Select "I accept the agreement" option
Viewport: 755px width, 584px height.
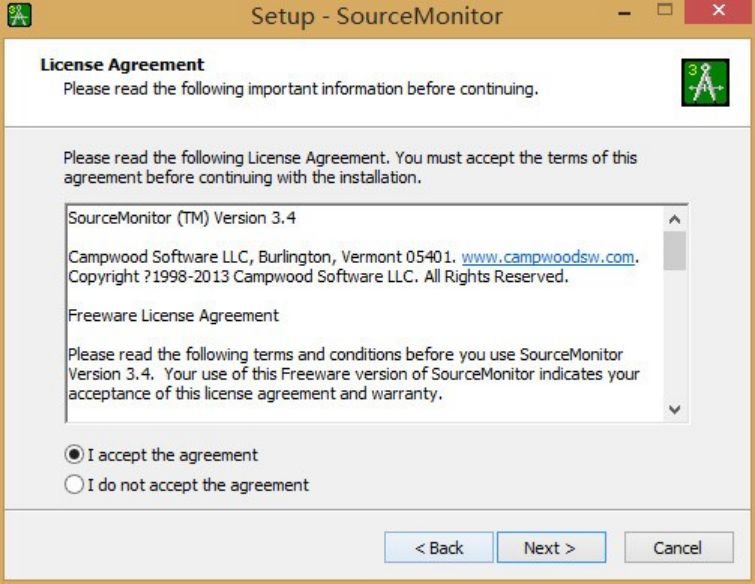click(x=74, y=455)
